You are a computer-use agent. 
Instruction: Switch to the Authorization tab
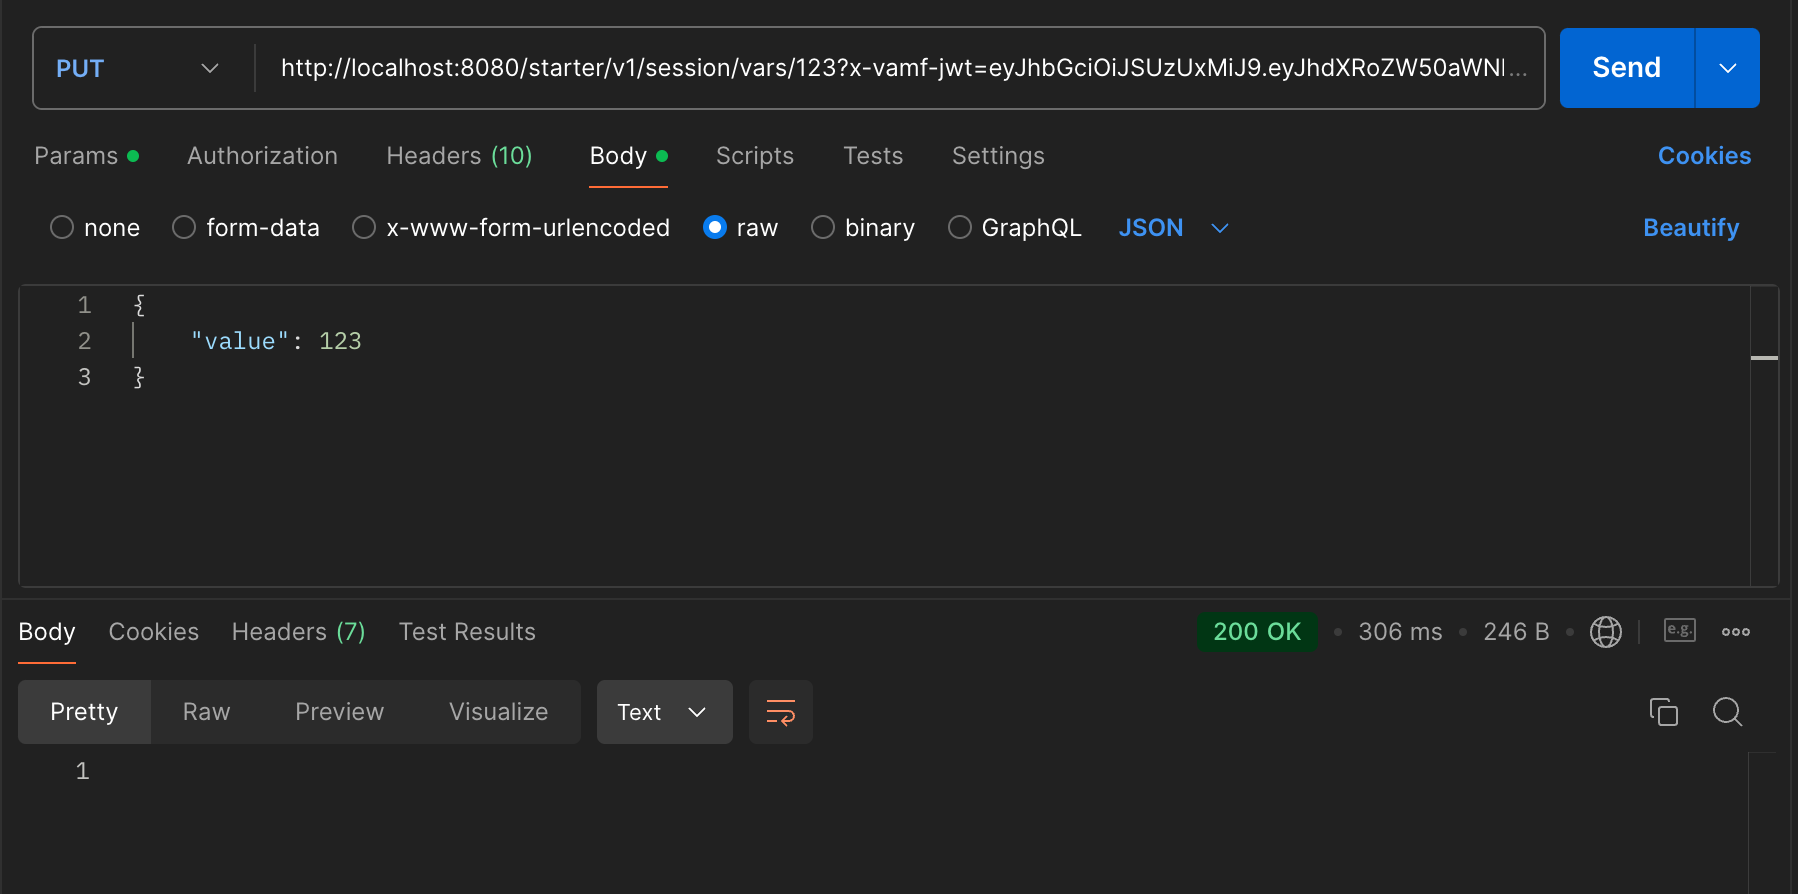pos(262,156)
